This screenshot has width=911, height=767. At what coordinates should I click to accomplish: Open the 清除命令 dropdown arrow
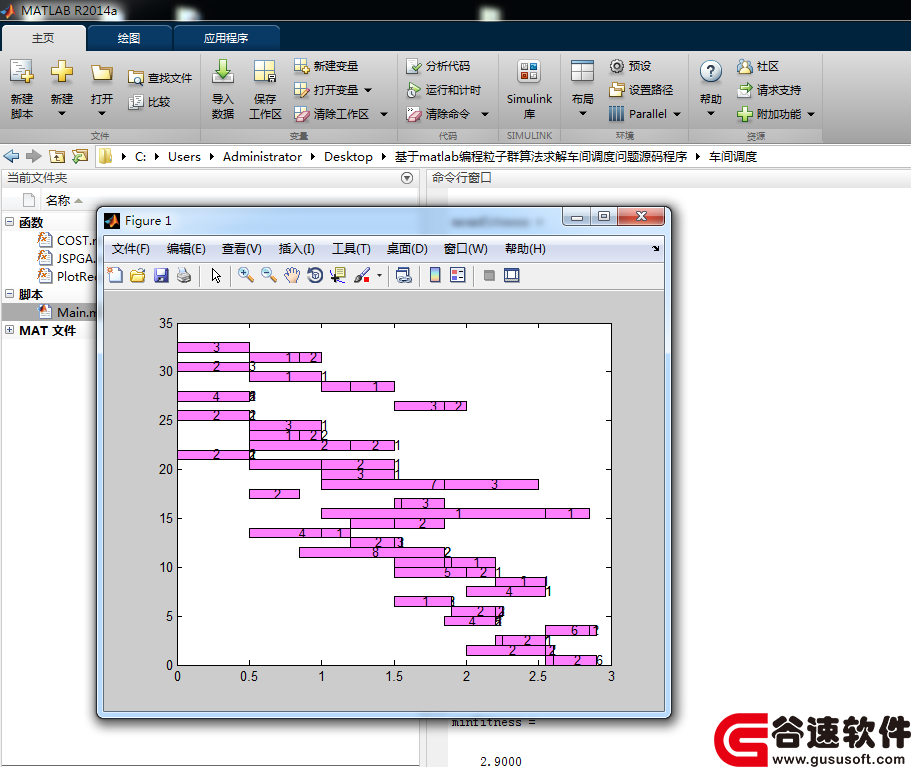coord(485,114)
